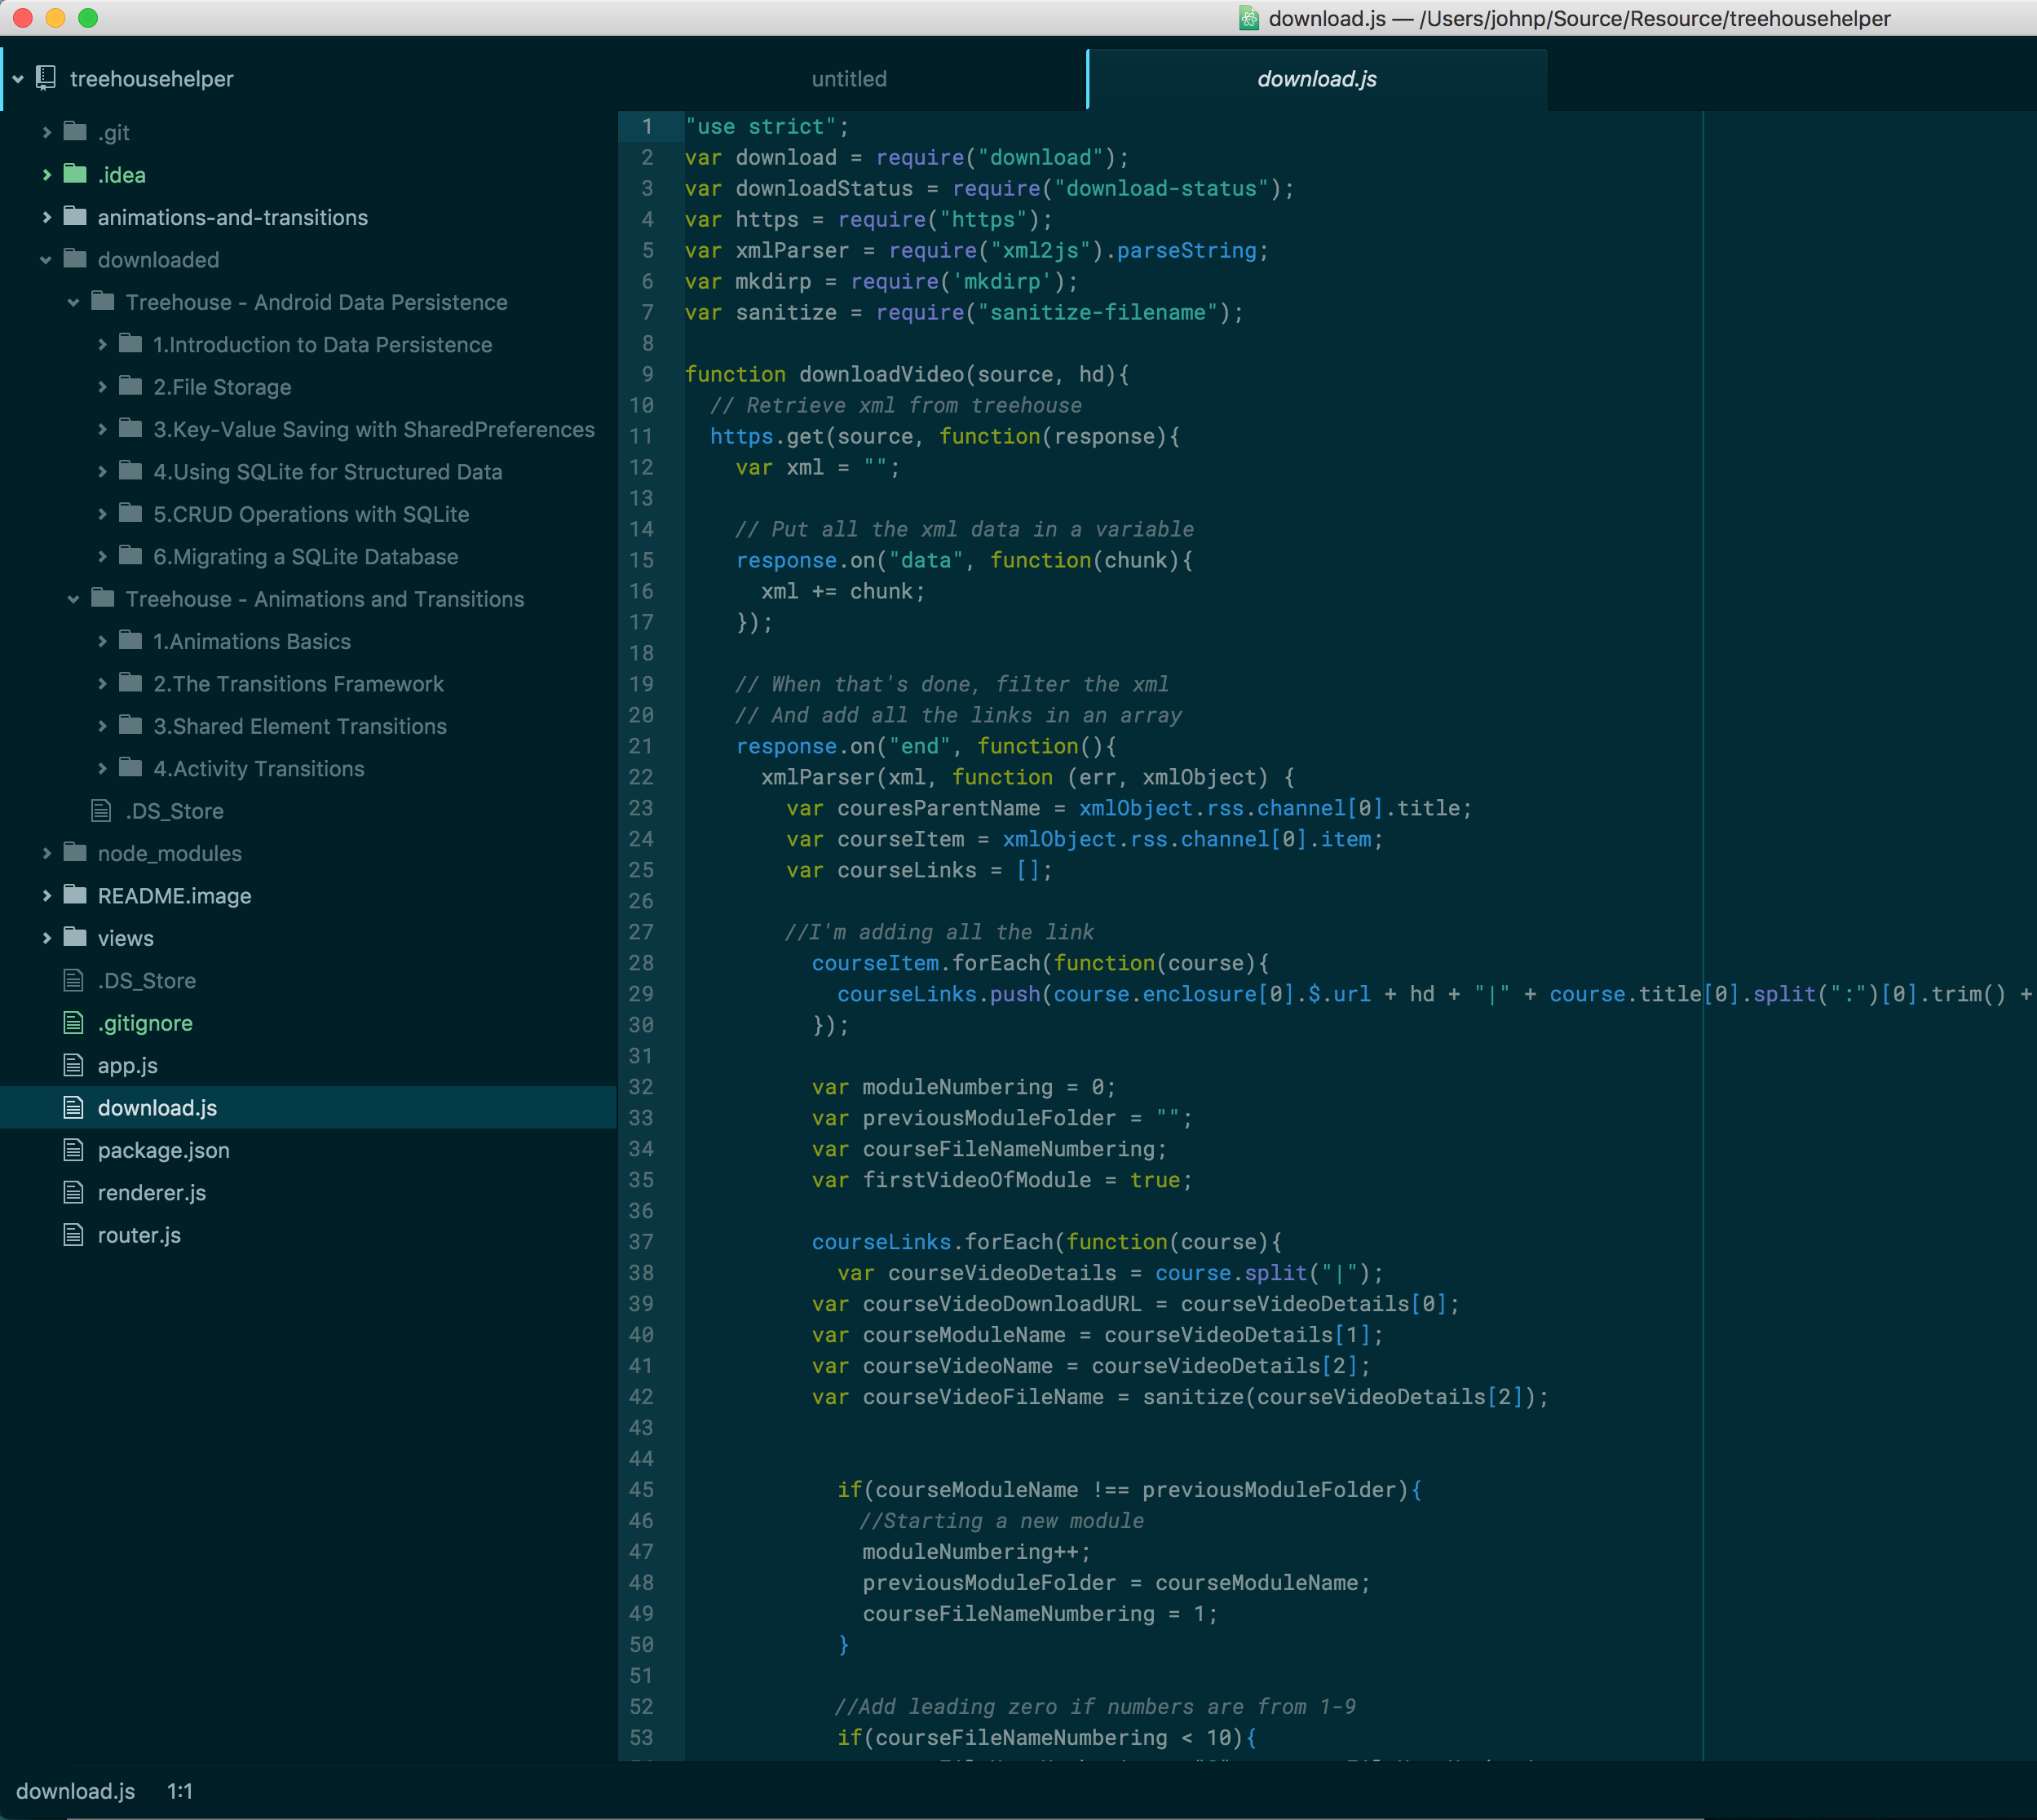Click the 1:1 cursor position status
Image resolution: width=2037 pixels, height=1820 pixels.
tap(179, 1791)
